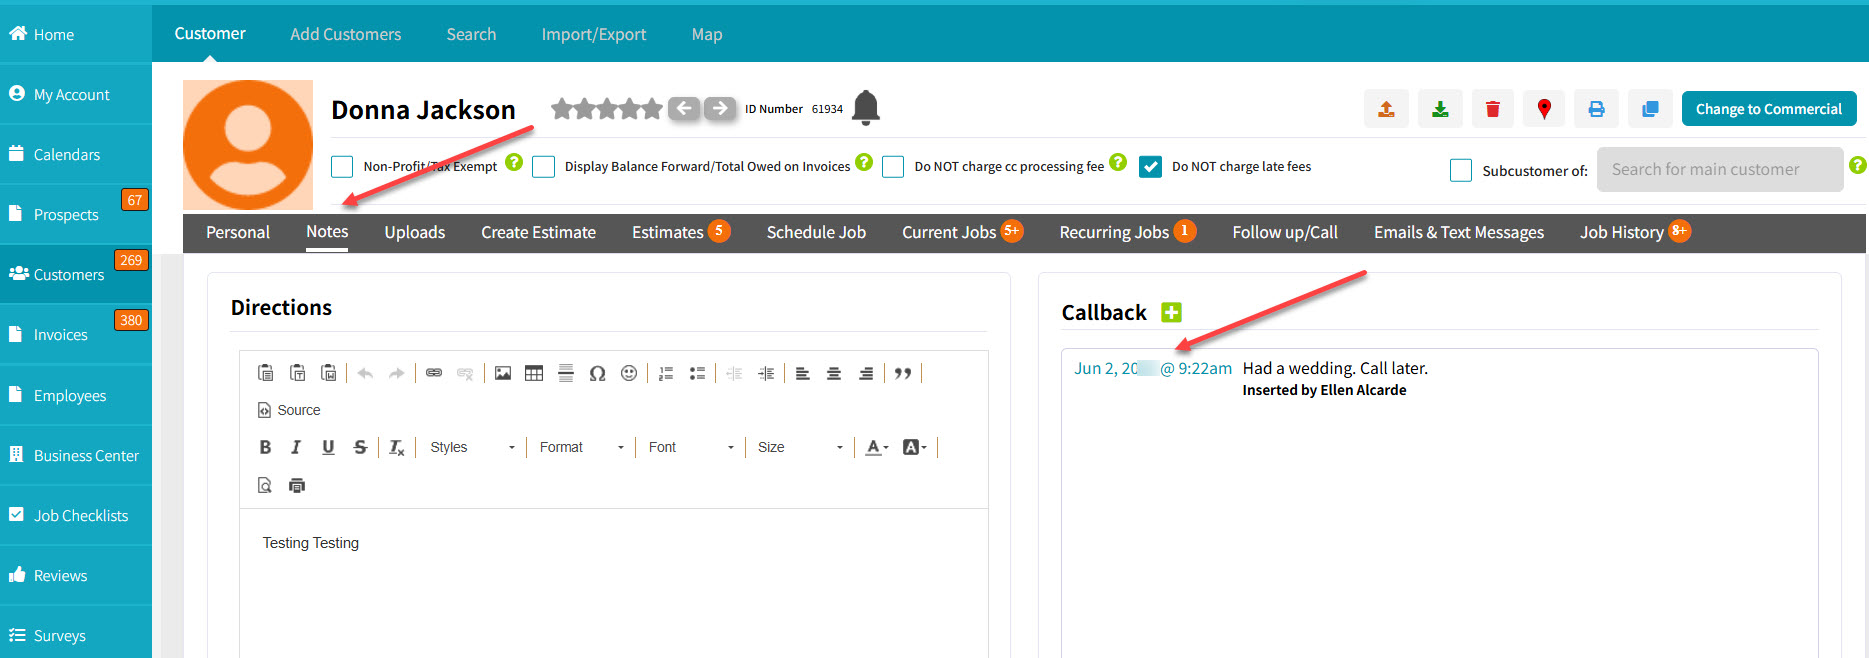Open the Job History tab
This screenshot has width=1869, height=658.
(1634, 232)
